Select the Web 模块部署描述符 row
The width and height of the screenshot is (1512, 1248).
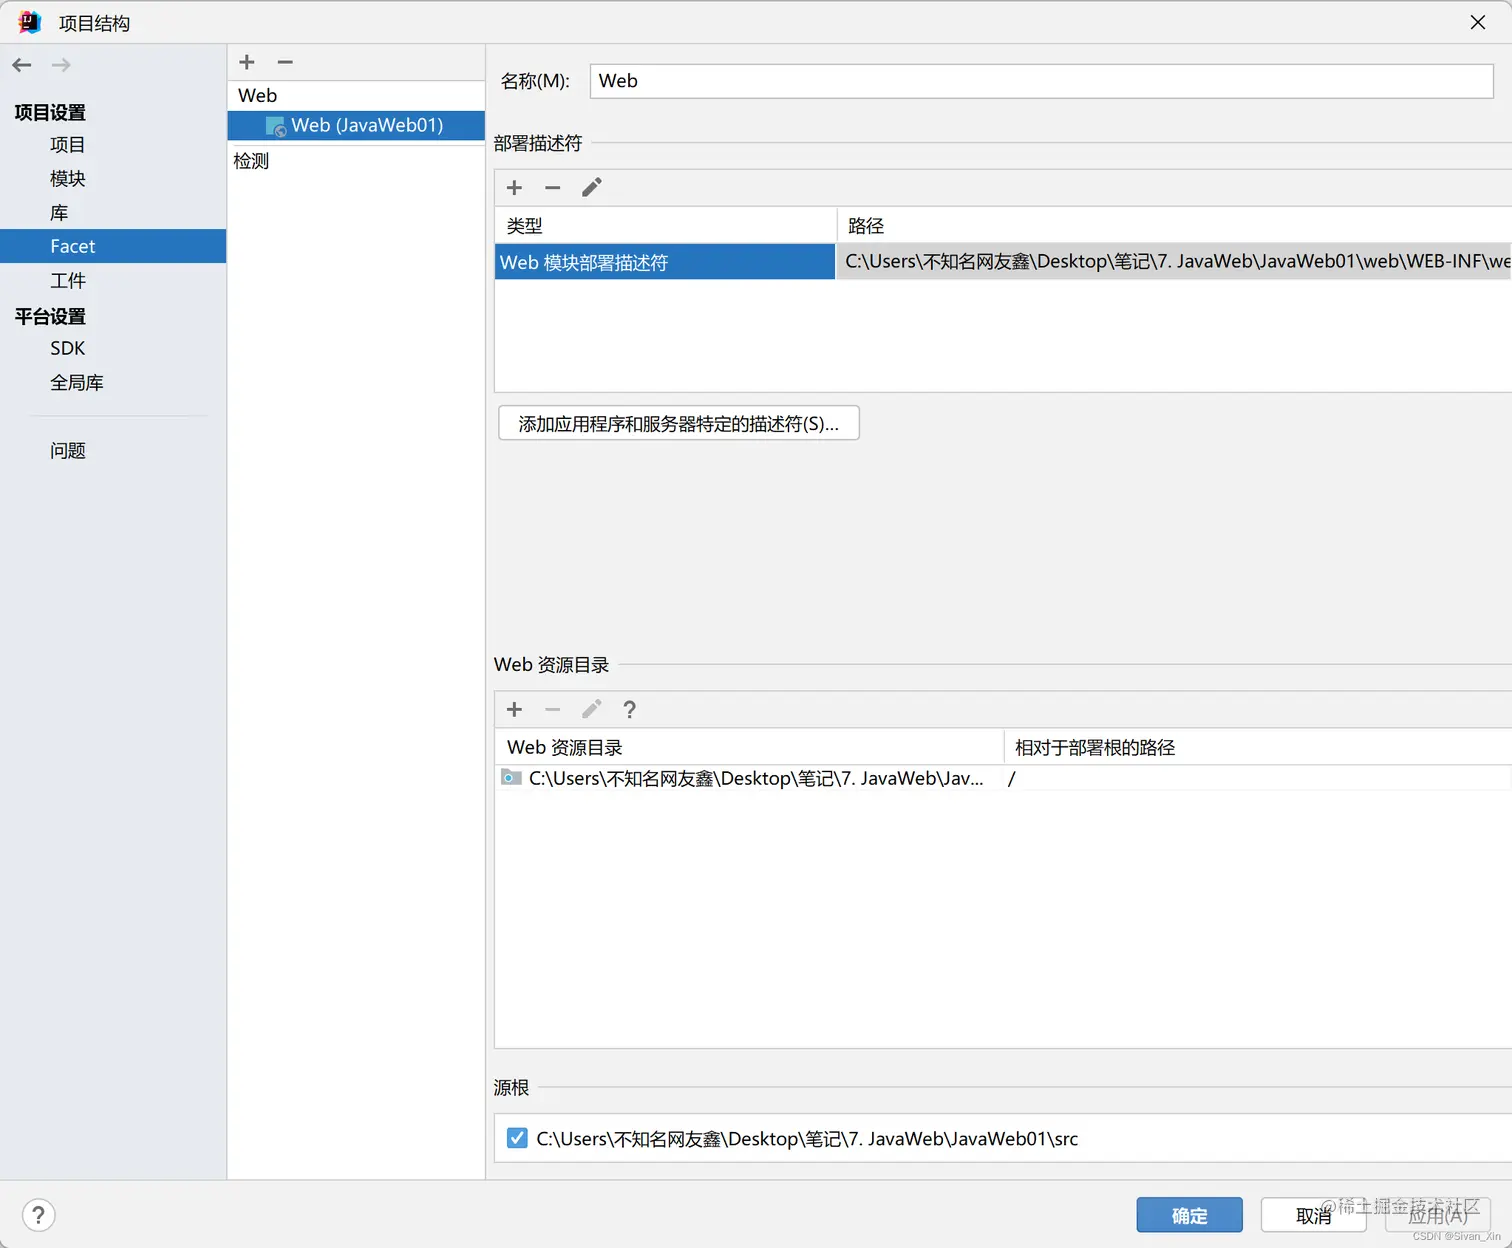coord(665,262)
